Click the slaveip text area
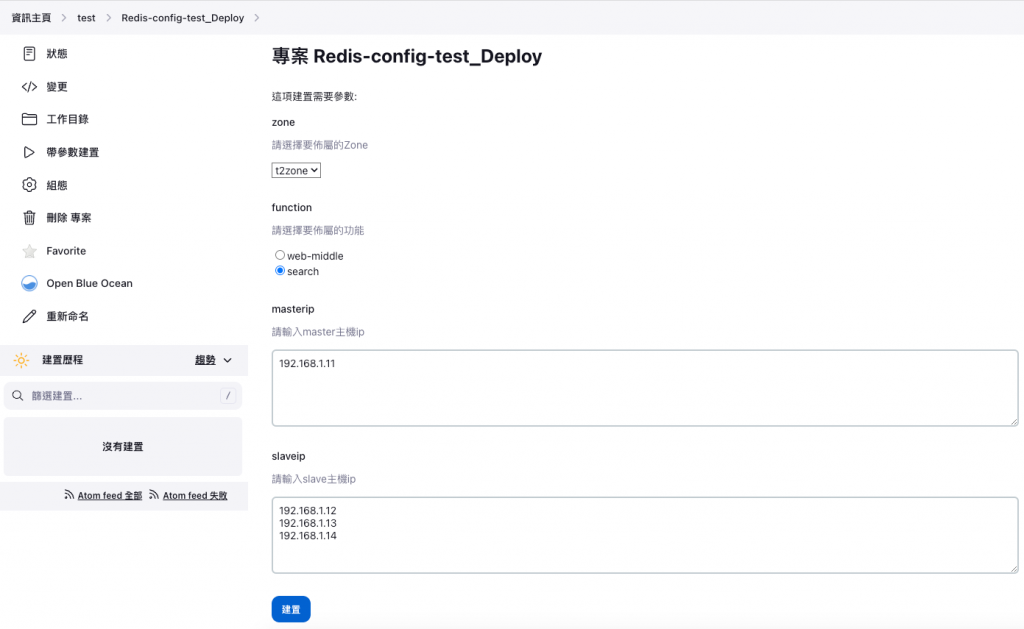The height and width of the screenshot is (629, 1024). [645, 535]
